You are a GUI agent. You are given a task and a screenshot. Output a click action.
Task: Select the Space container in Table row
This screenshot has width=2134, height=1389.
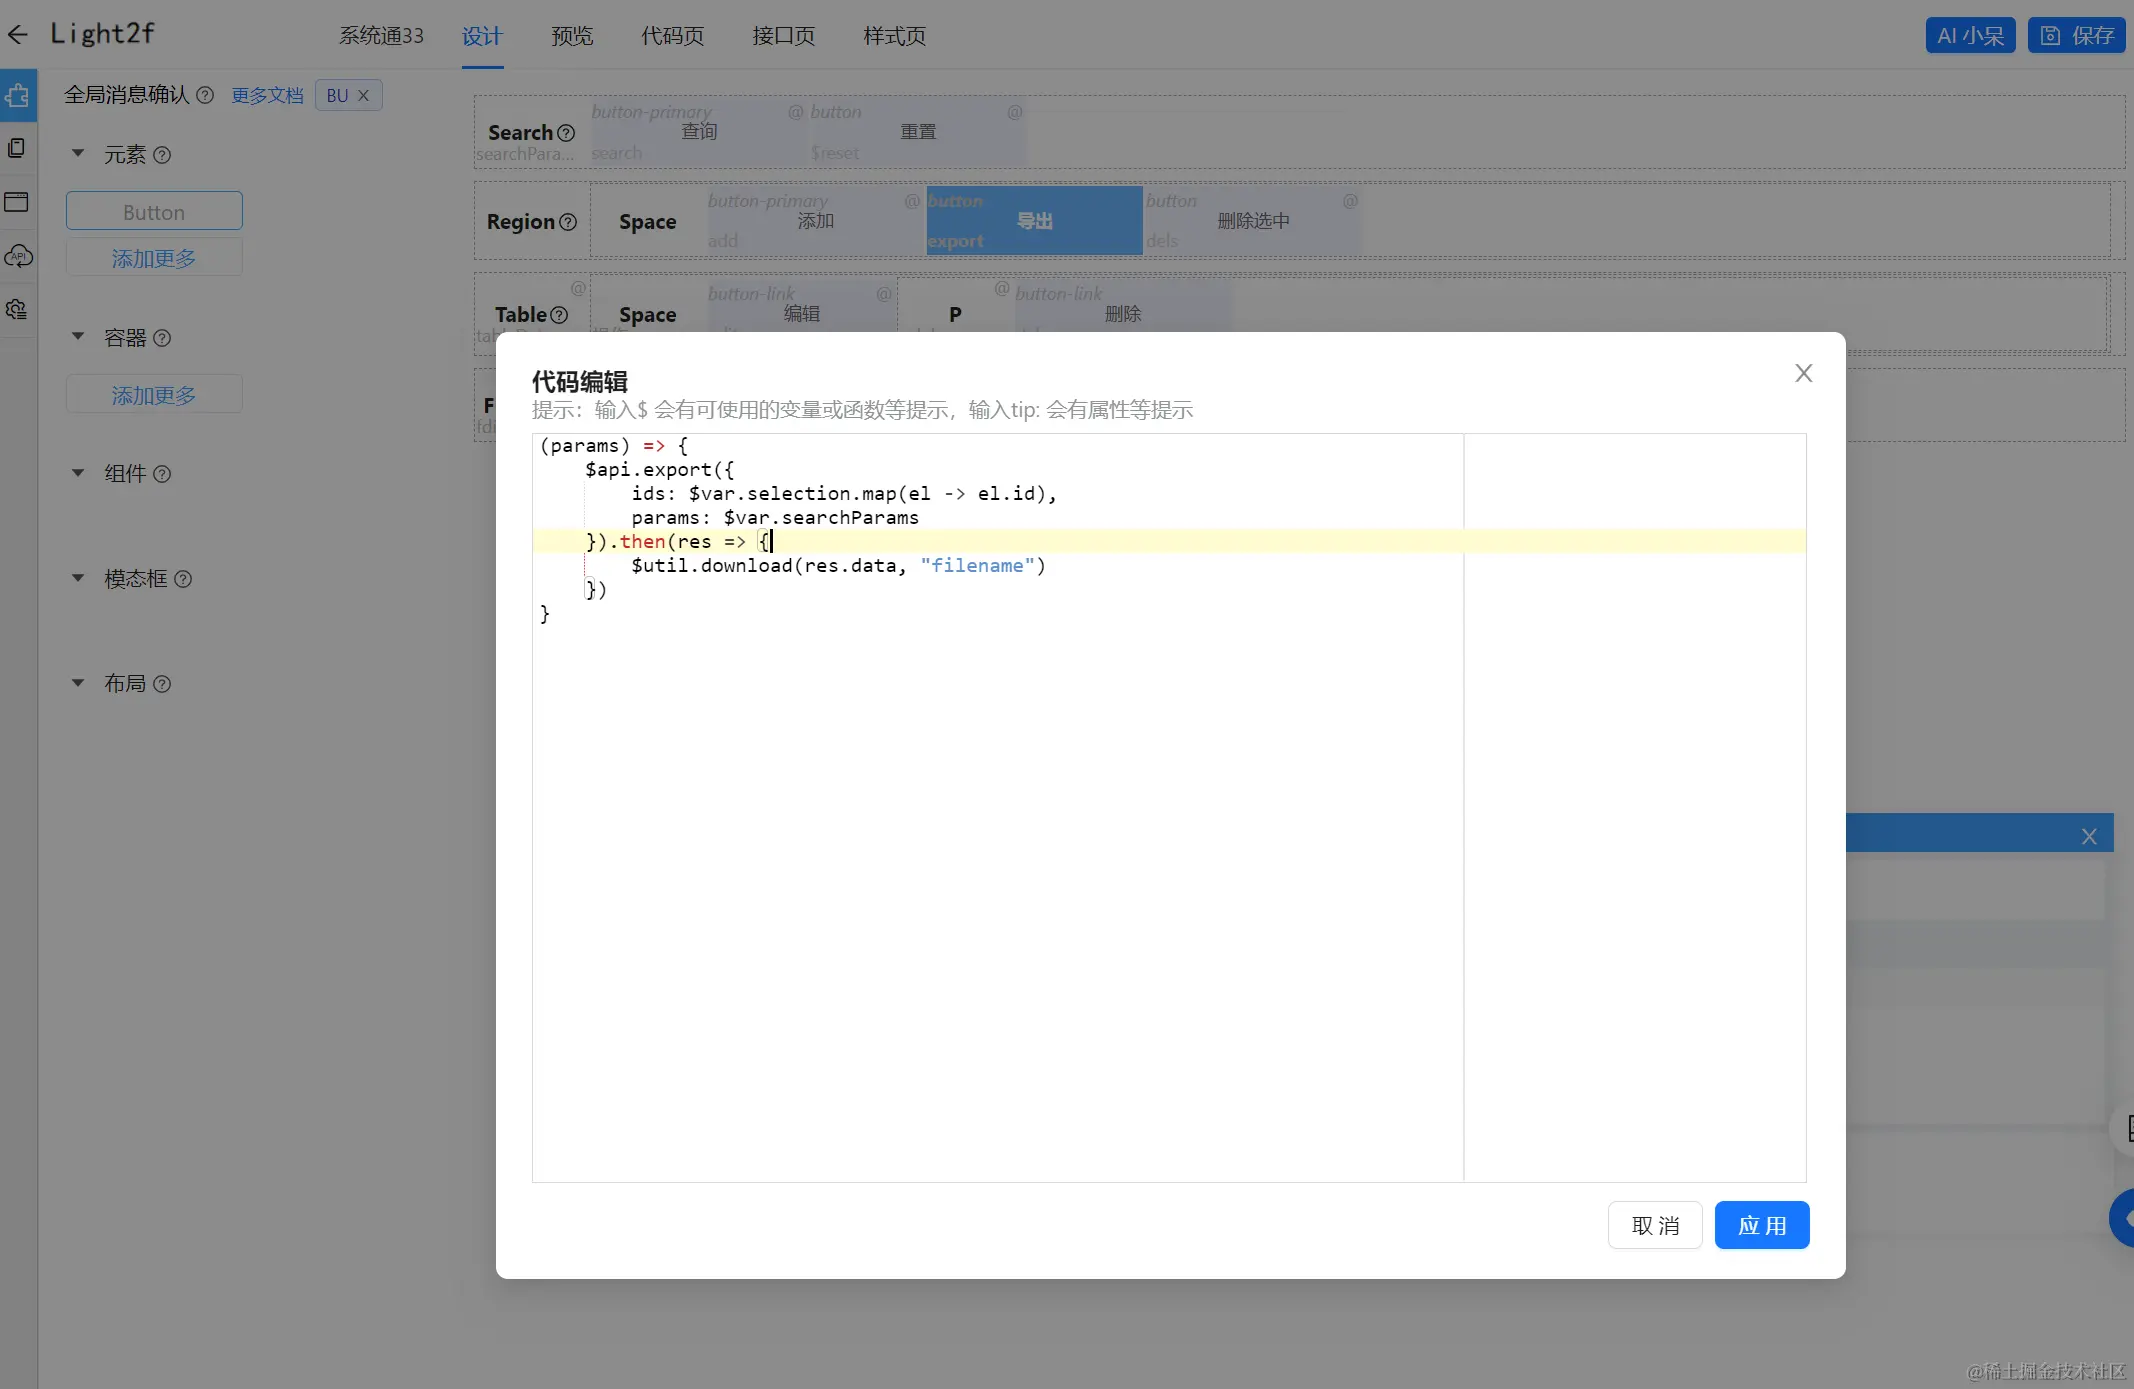[647, 315]
